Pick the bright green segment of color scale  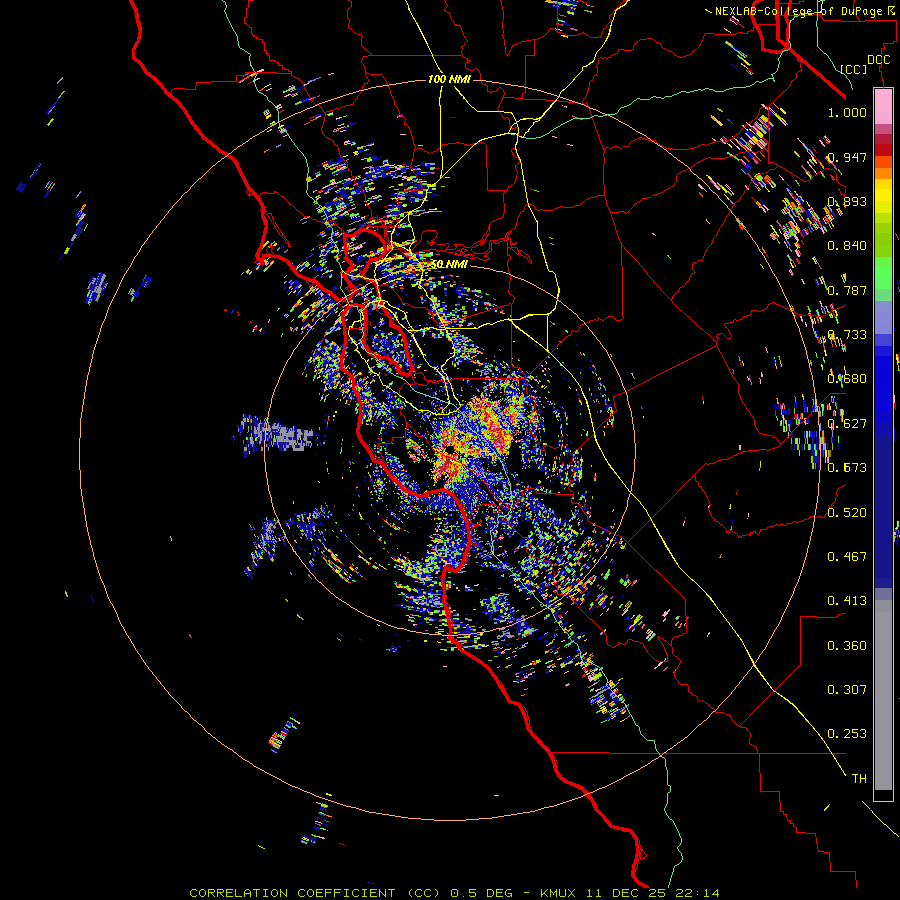pos(883,273)
